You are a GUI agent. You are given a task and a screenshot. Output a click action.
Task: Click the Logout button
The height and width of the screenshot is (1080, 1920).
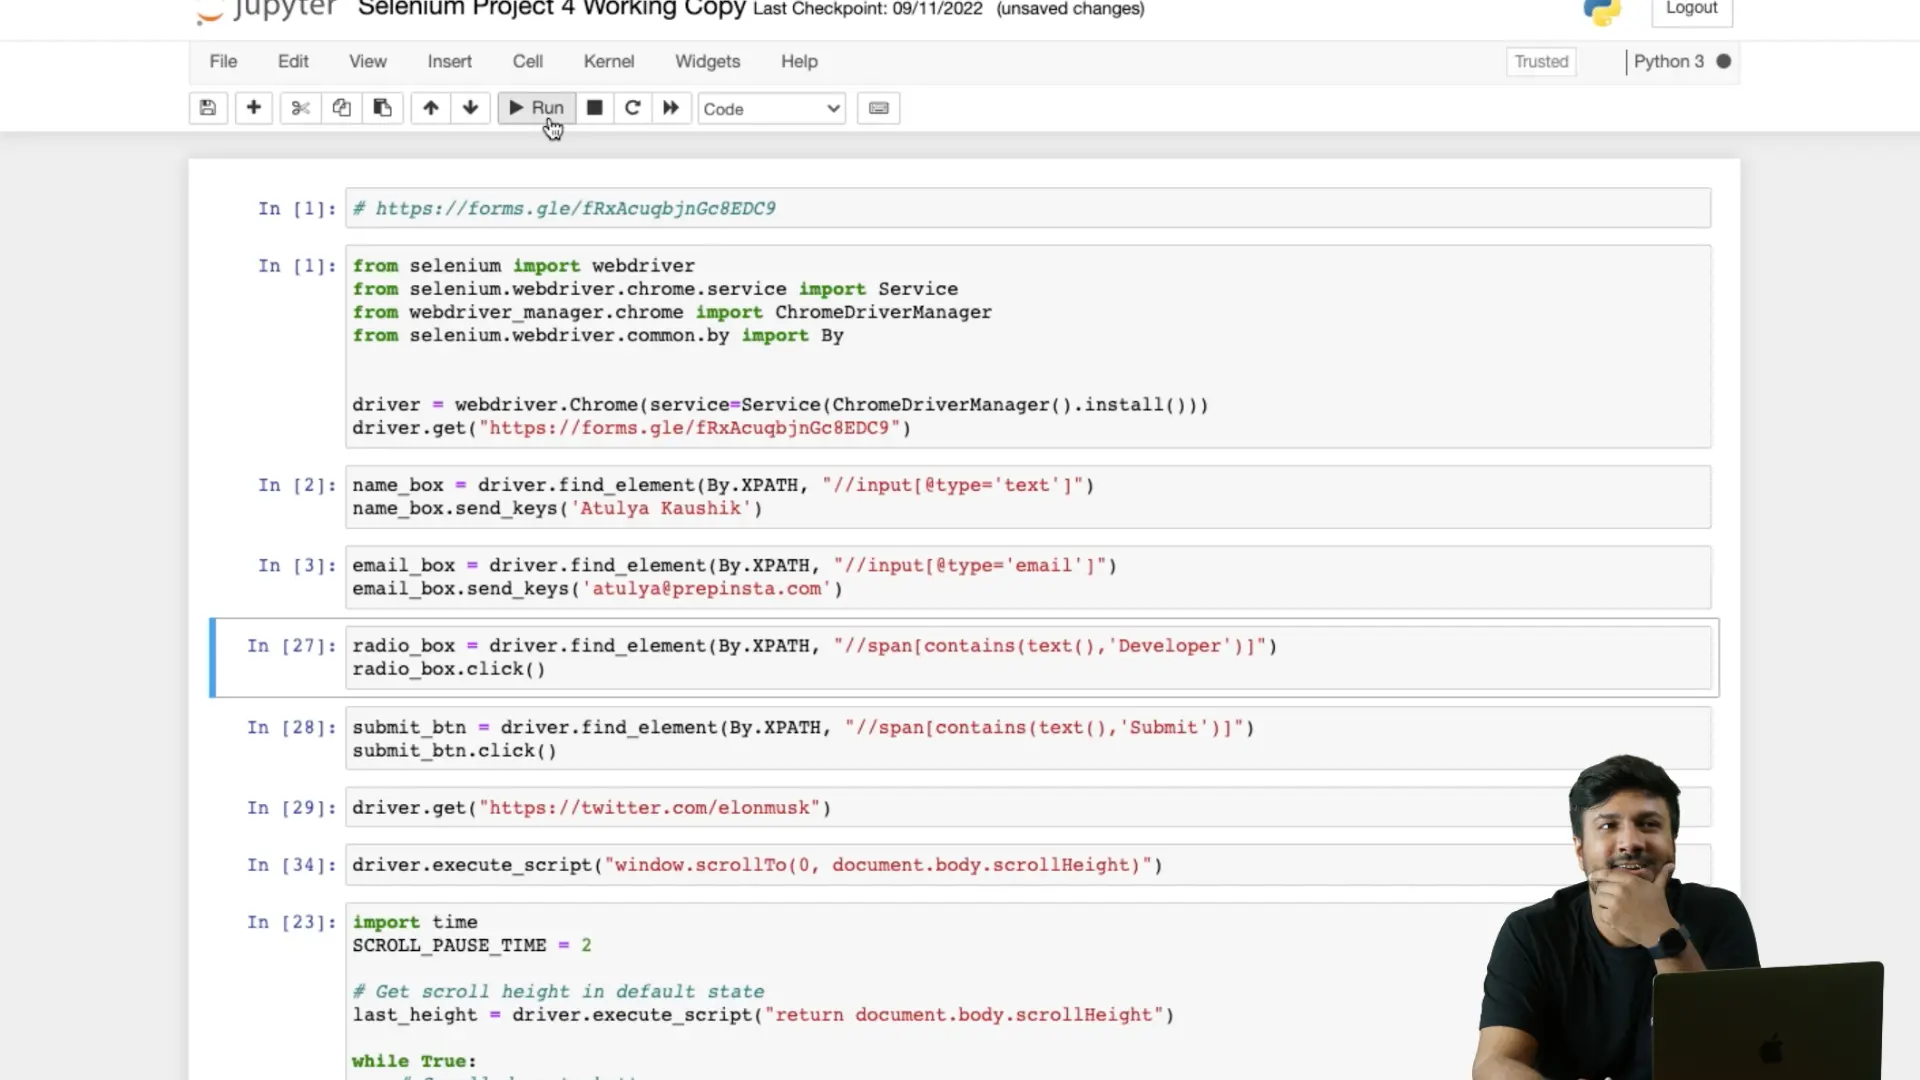point(1691,9)
